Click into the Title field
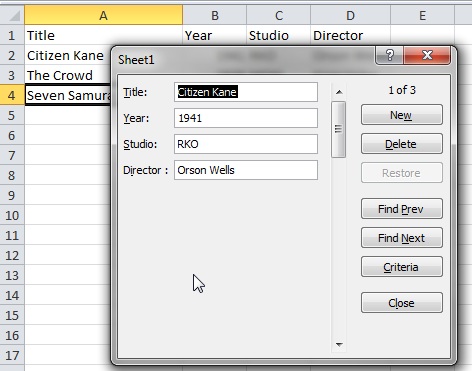Image resolution: width=472 pixels, height=371 pixels. (246, 92)
